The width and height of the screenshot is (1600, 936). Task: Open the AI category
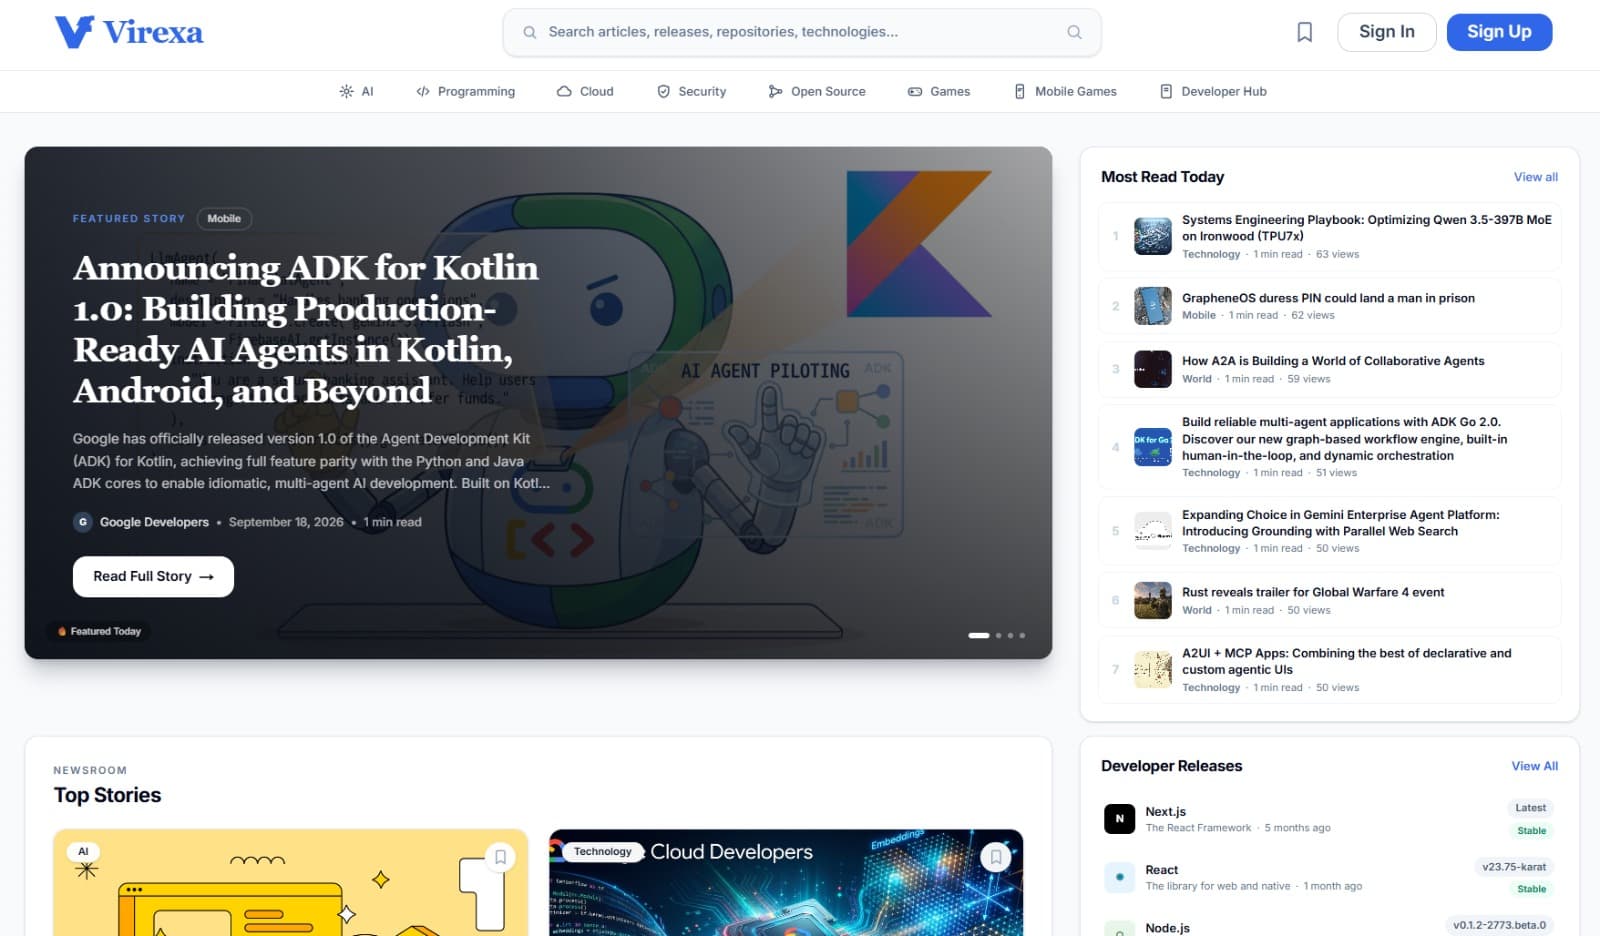point(356,91)
